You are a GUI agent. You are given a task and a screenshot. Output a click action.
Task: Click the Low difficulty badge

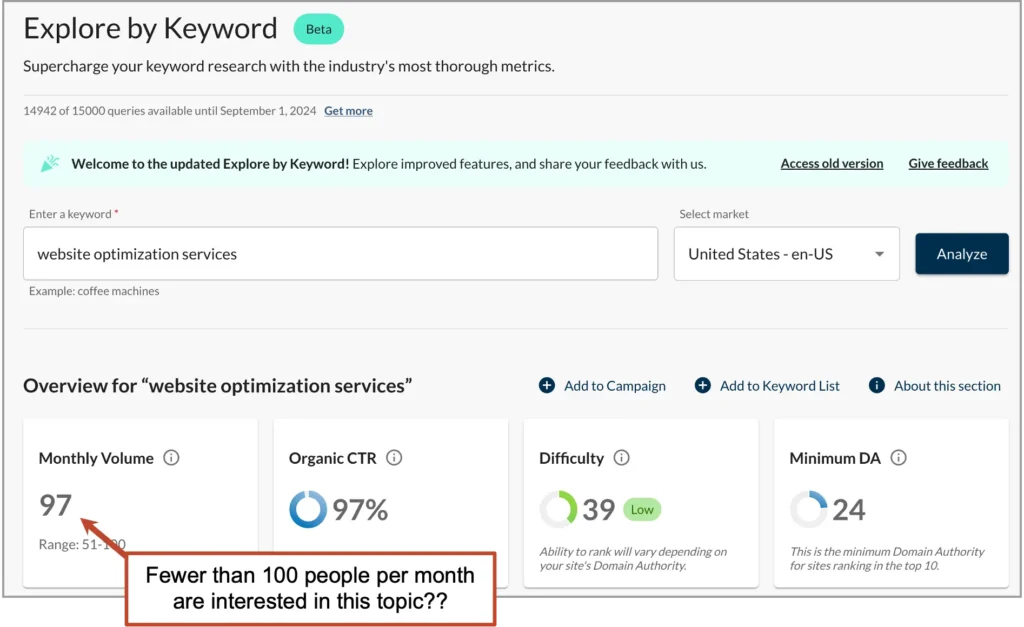click(x=642, y=509)
